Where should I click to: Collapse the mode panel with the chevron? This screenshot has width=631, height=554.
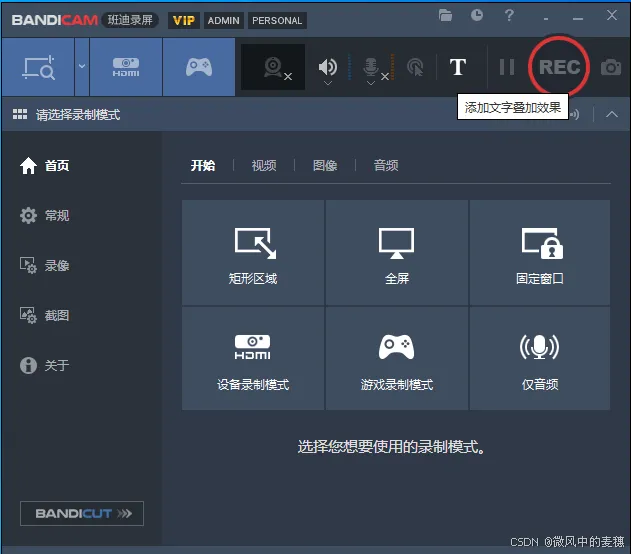[x=612, y=114]
